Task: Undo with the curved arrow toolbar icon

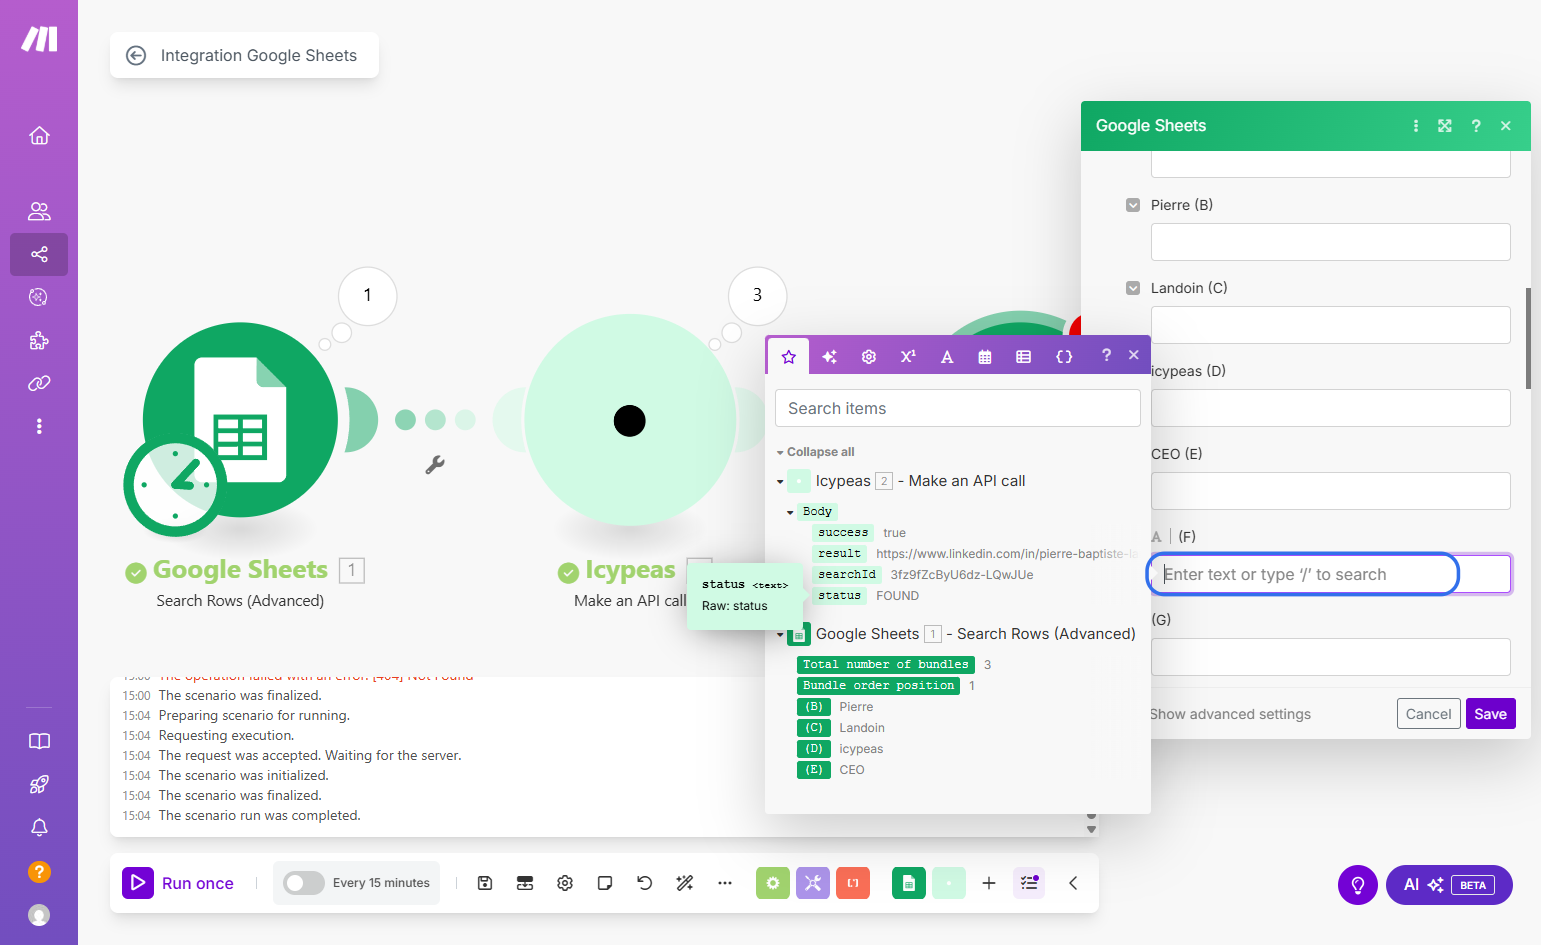Action: click(x=645, y=883)
